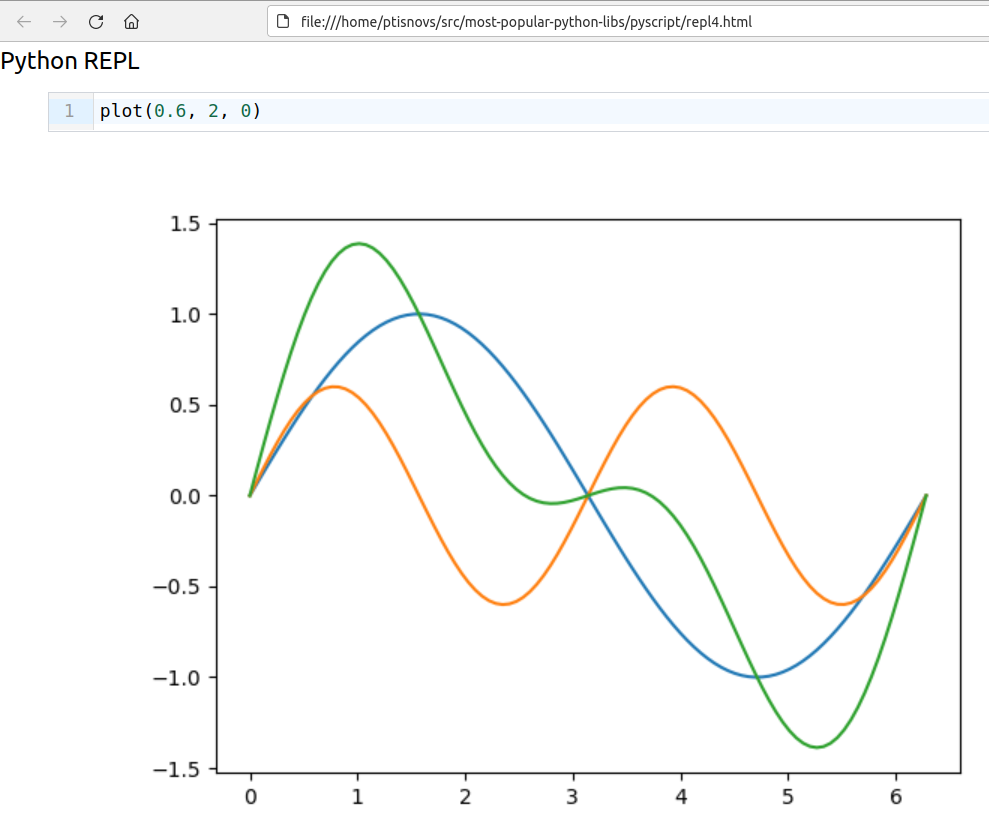Click the x-axis label 6
This screenshot has height=829, width=989.
(896, 797)
